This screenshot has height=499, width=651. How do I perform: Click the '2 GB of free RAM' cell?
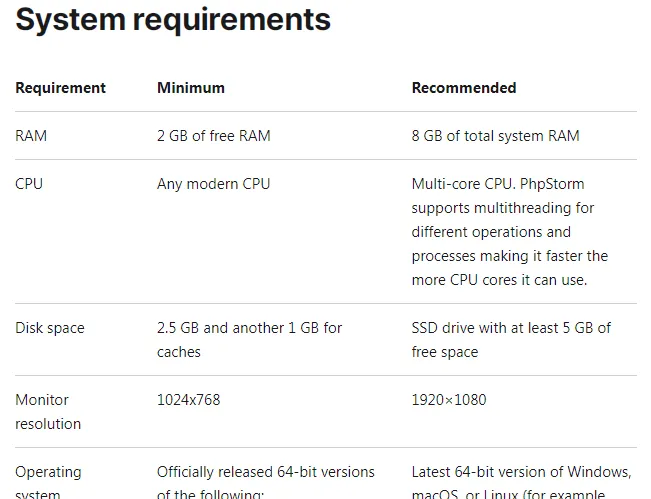[x=213, y=136]
